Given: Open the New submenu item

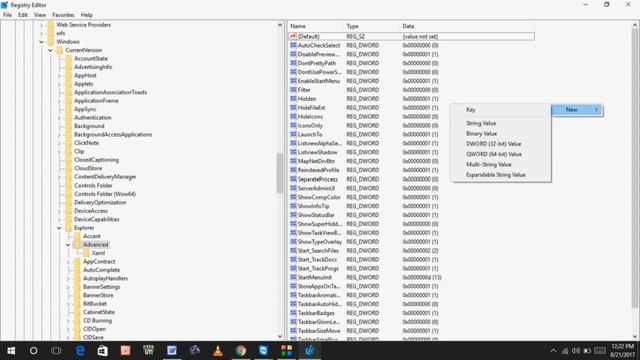Looking at the screenshot, I should [x=577, y=109].
